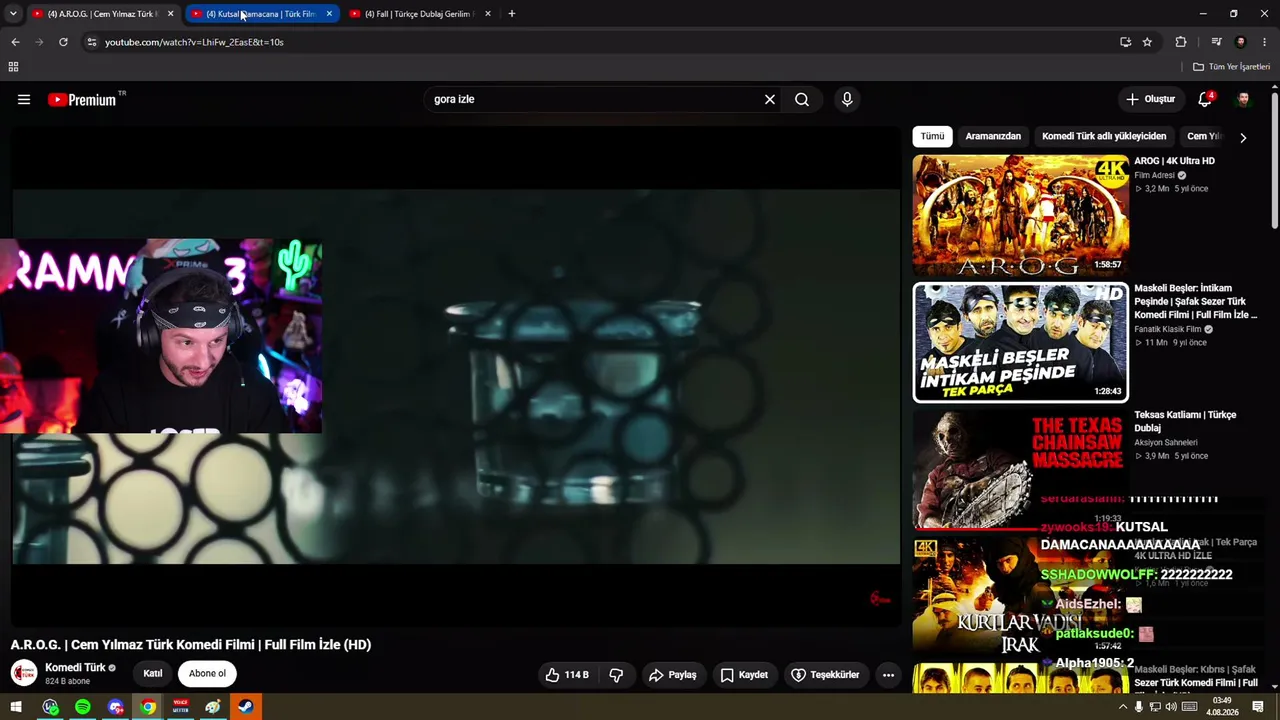The width and height of the screenshot is (1280, 720).
Task: Bookmark this page with star icon
Action: coord(1147,42)
